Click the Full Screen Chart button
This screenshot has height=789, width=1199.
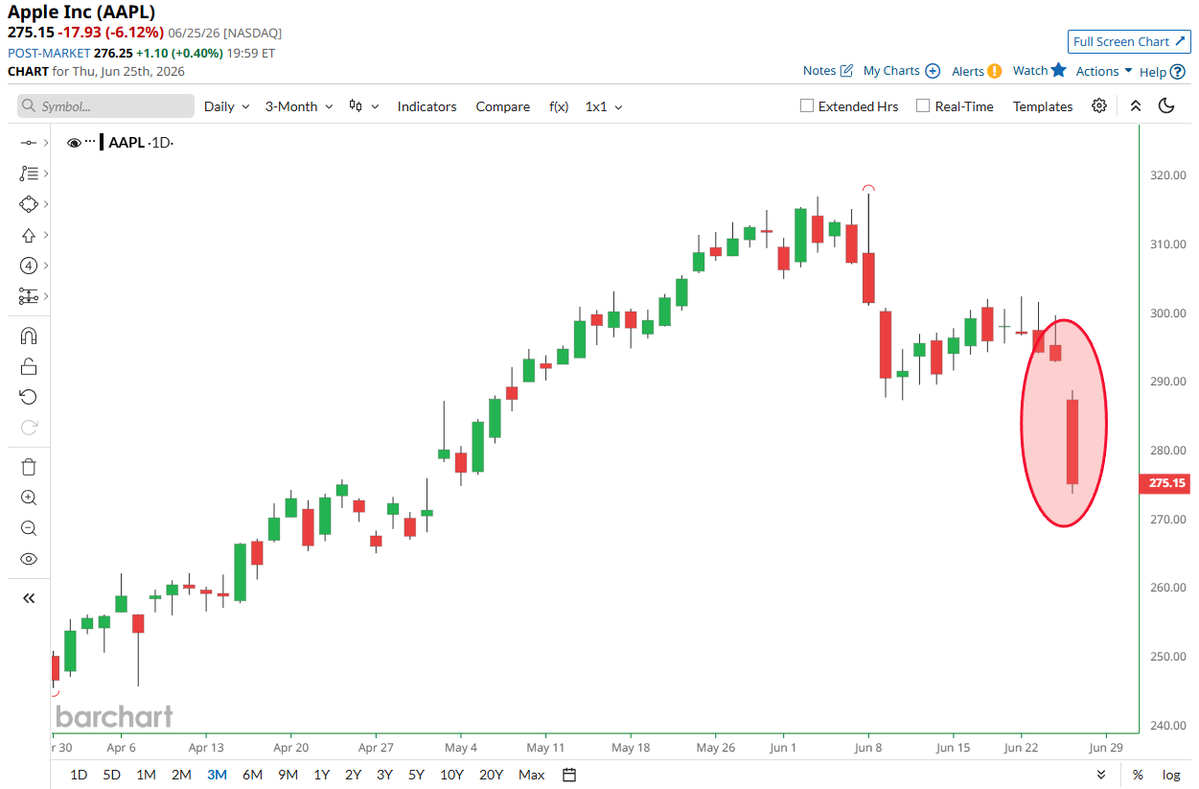tap(1129, 41)
